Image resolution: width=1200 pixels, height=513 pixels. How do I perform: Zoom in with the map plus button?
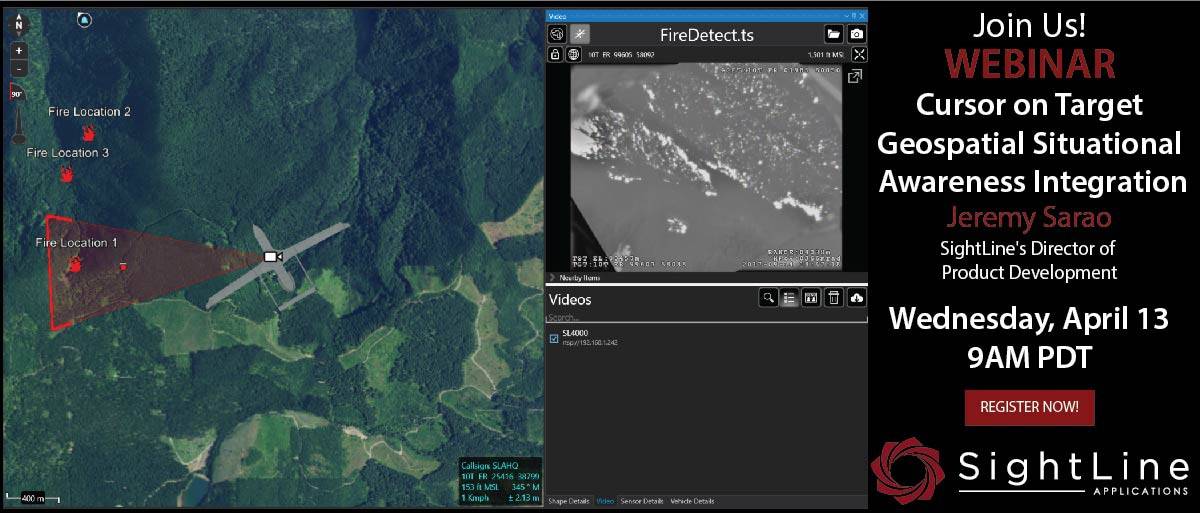click(x=19, y=50)
